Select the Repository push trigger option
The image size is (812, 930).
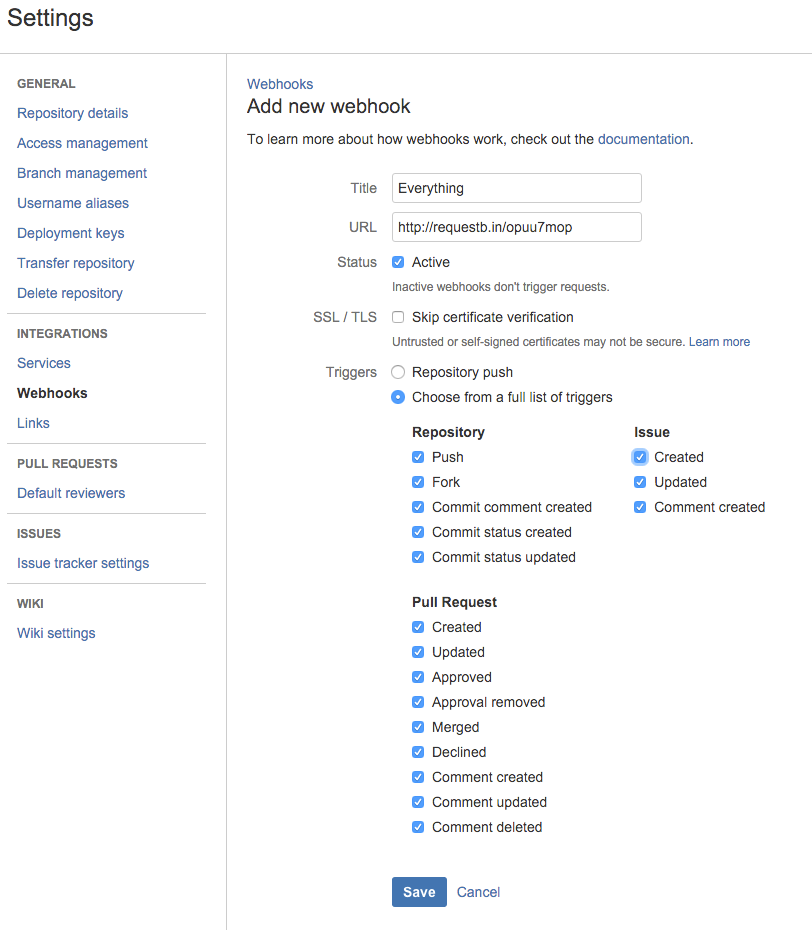click(x=398, y=372)
